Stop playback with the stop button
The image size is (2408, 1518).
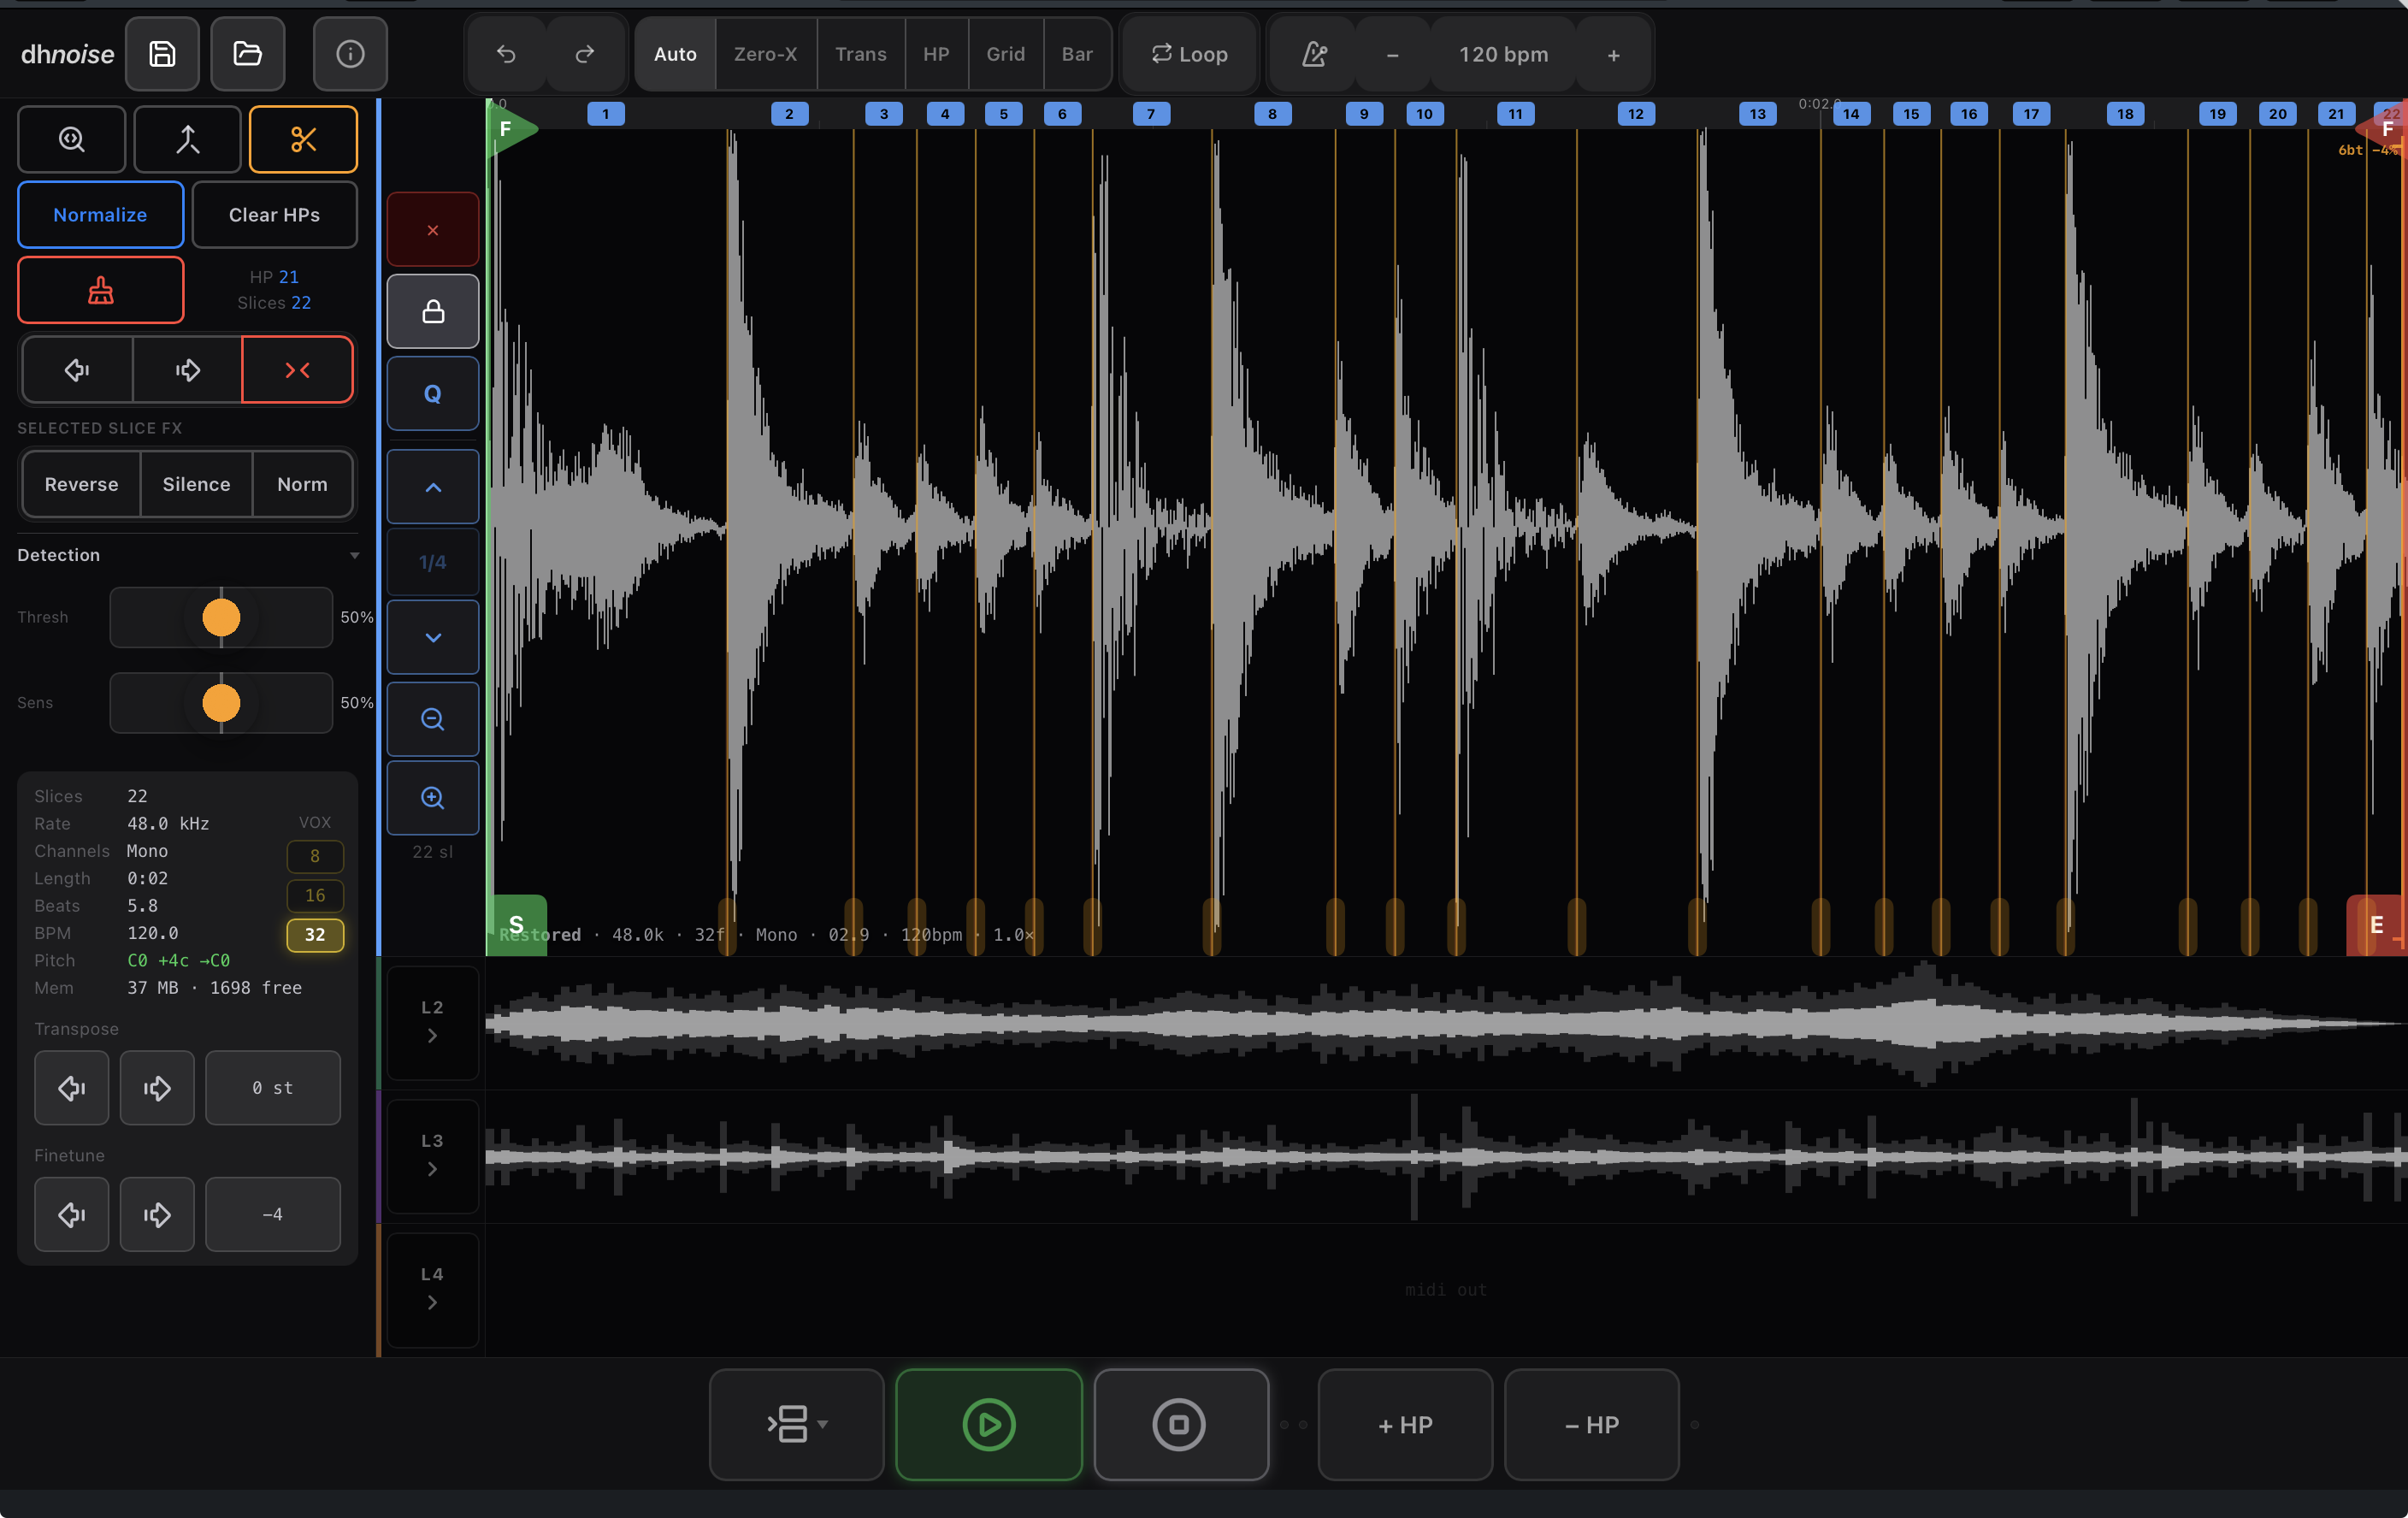click(1181, 1424)
